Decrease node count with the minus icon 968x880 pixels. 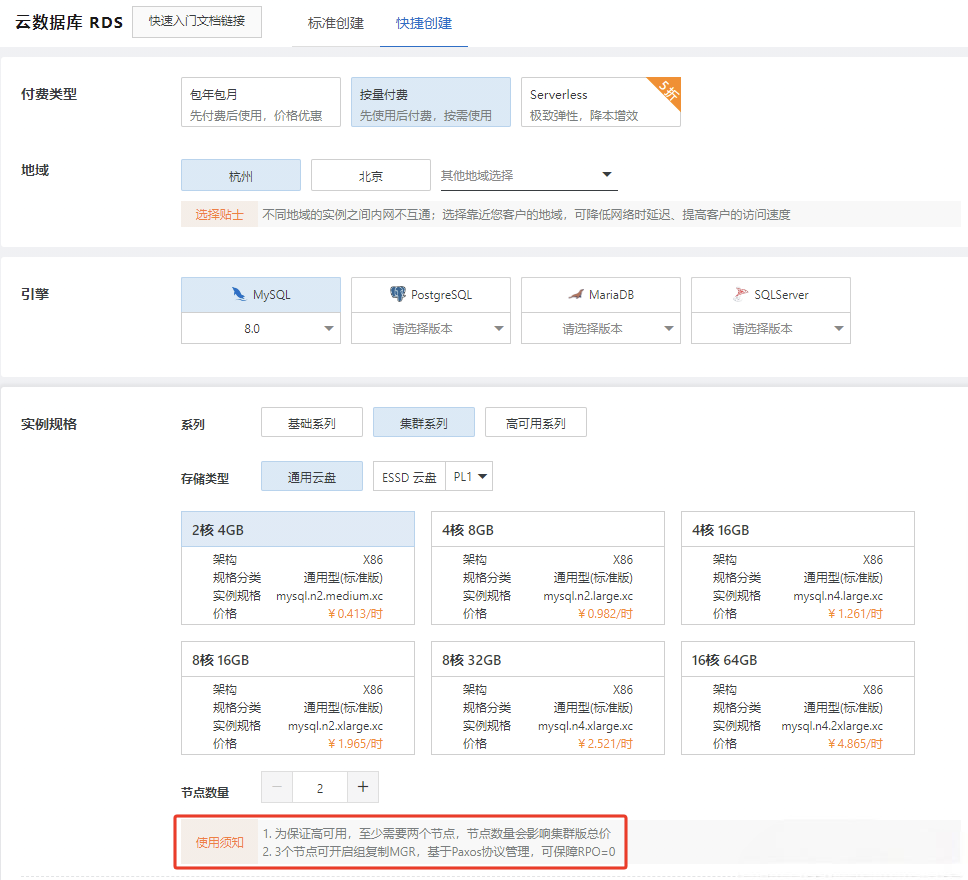coord(277,787)
